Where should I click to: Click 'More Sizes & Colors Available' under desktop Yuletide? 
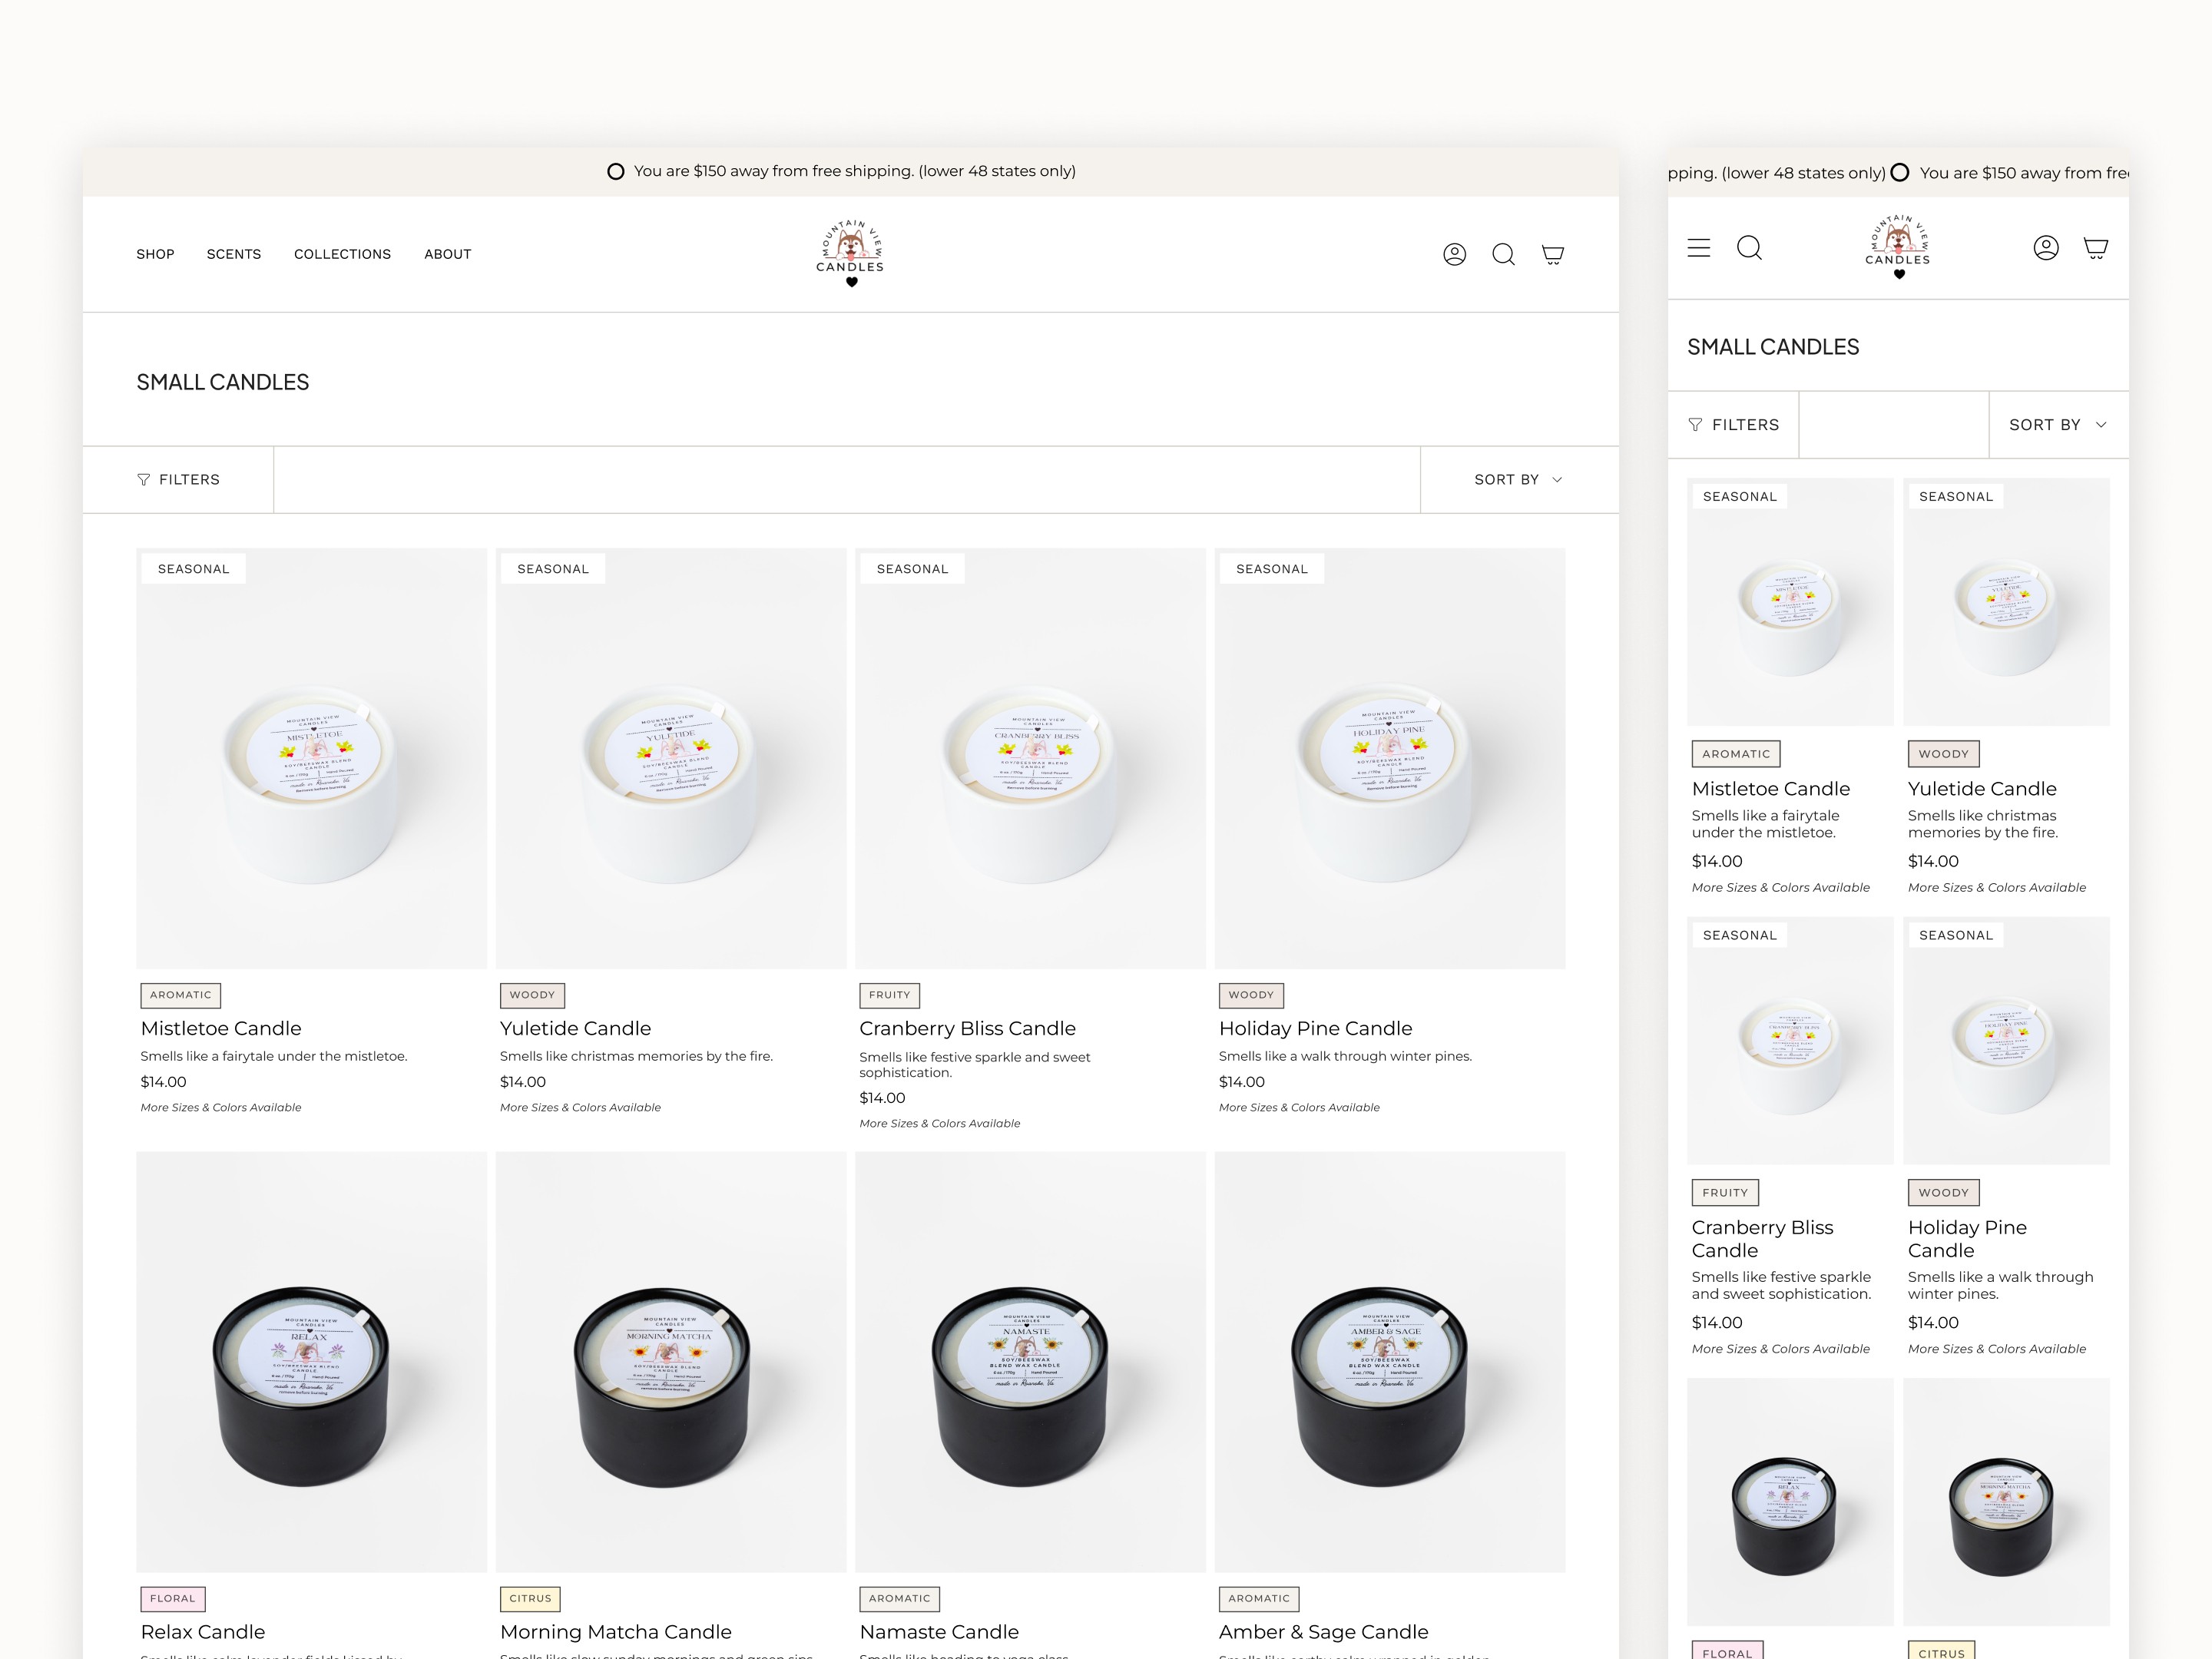pos(580,1108)
